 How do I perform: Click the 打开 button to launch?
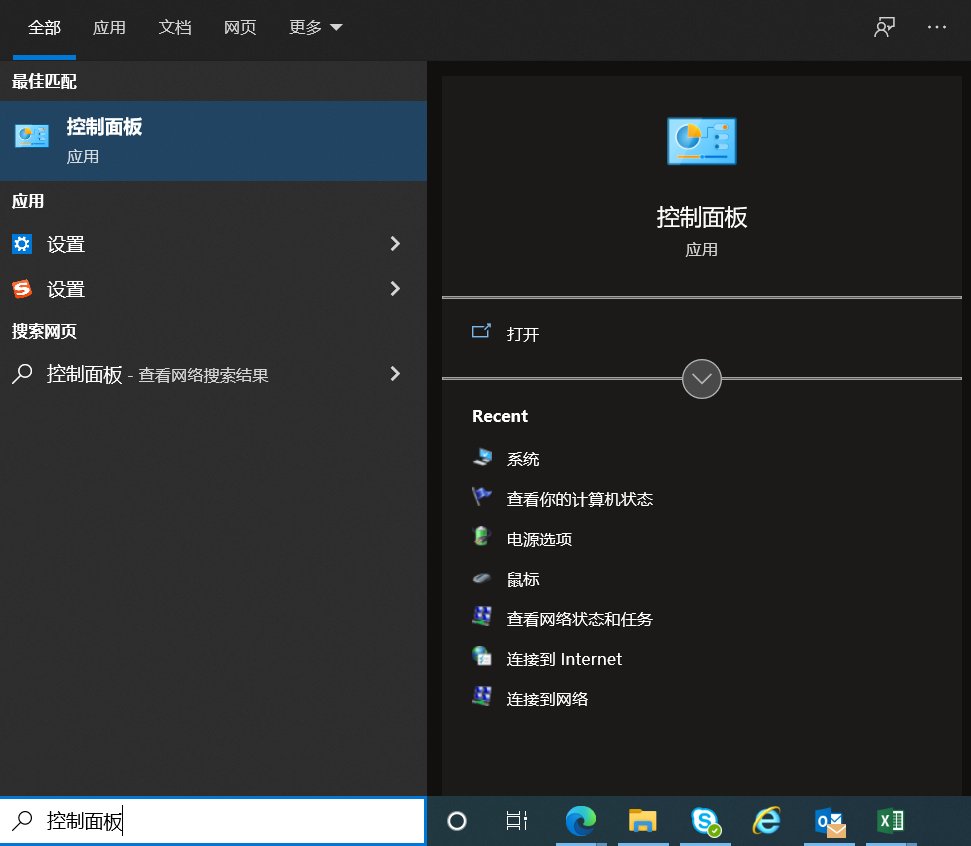tap(517, 334)
